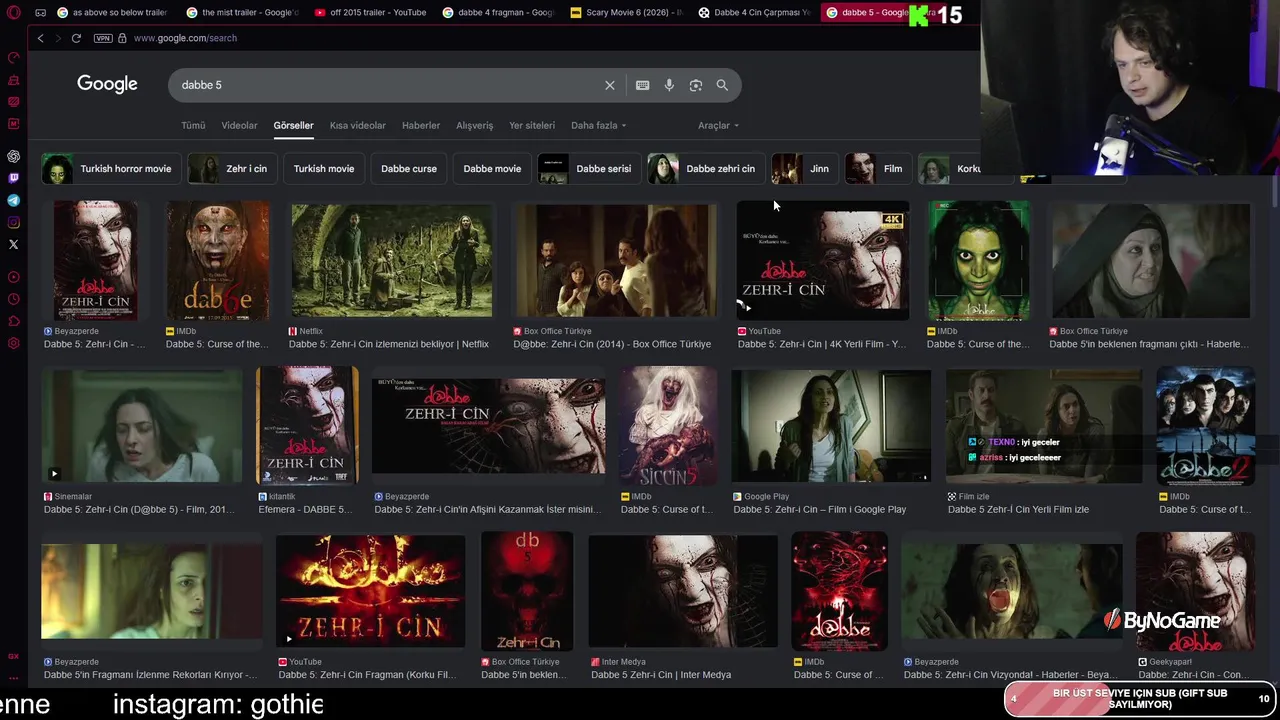
Task: Open the Haberler tab
Action: (x=421, y=125)
